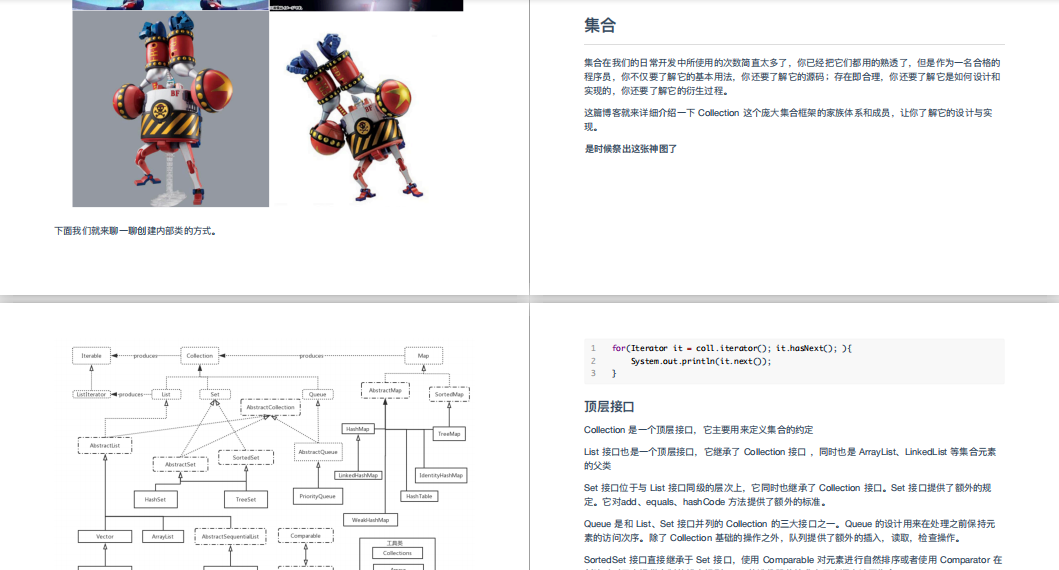Click the AbstractCollection box in the diagram
Screen dimensions: 1059x570
pos(270,407)
